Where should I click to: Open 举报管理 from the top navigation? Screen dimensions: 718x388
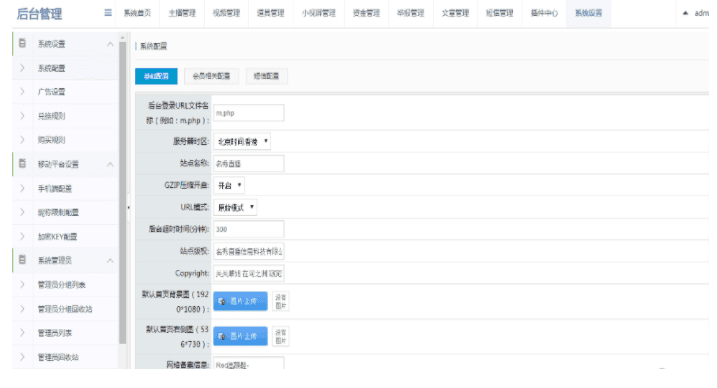pos(411,13)
